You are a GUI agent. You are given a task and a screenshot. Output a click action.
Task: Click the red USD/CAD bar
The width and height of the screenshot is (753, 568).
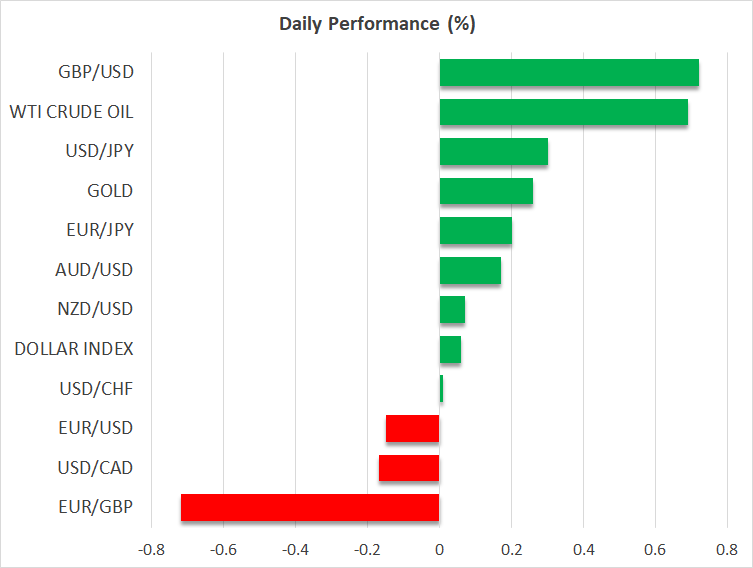point(409,468)
